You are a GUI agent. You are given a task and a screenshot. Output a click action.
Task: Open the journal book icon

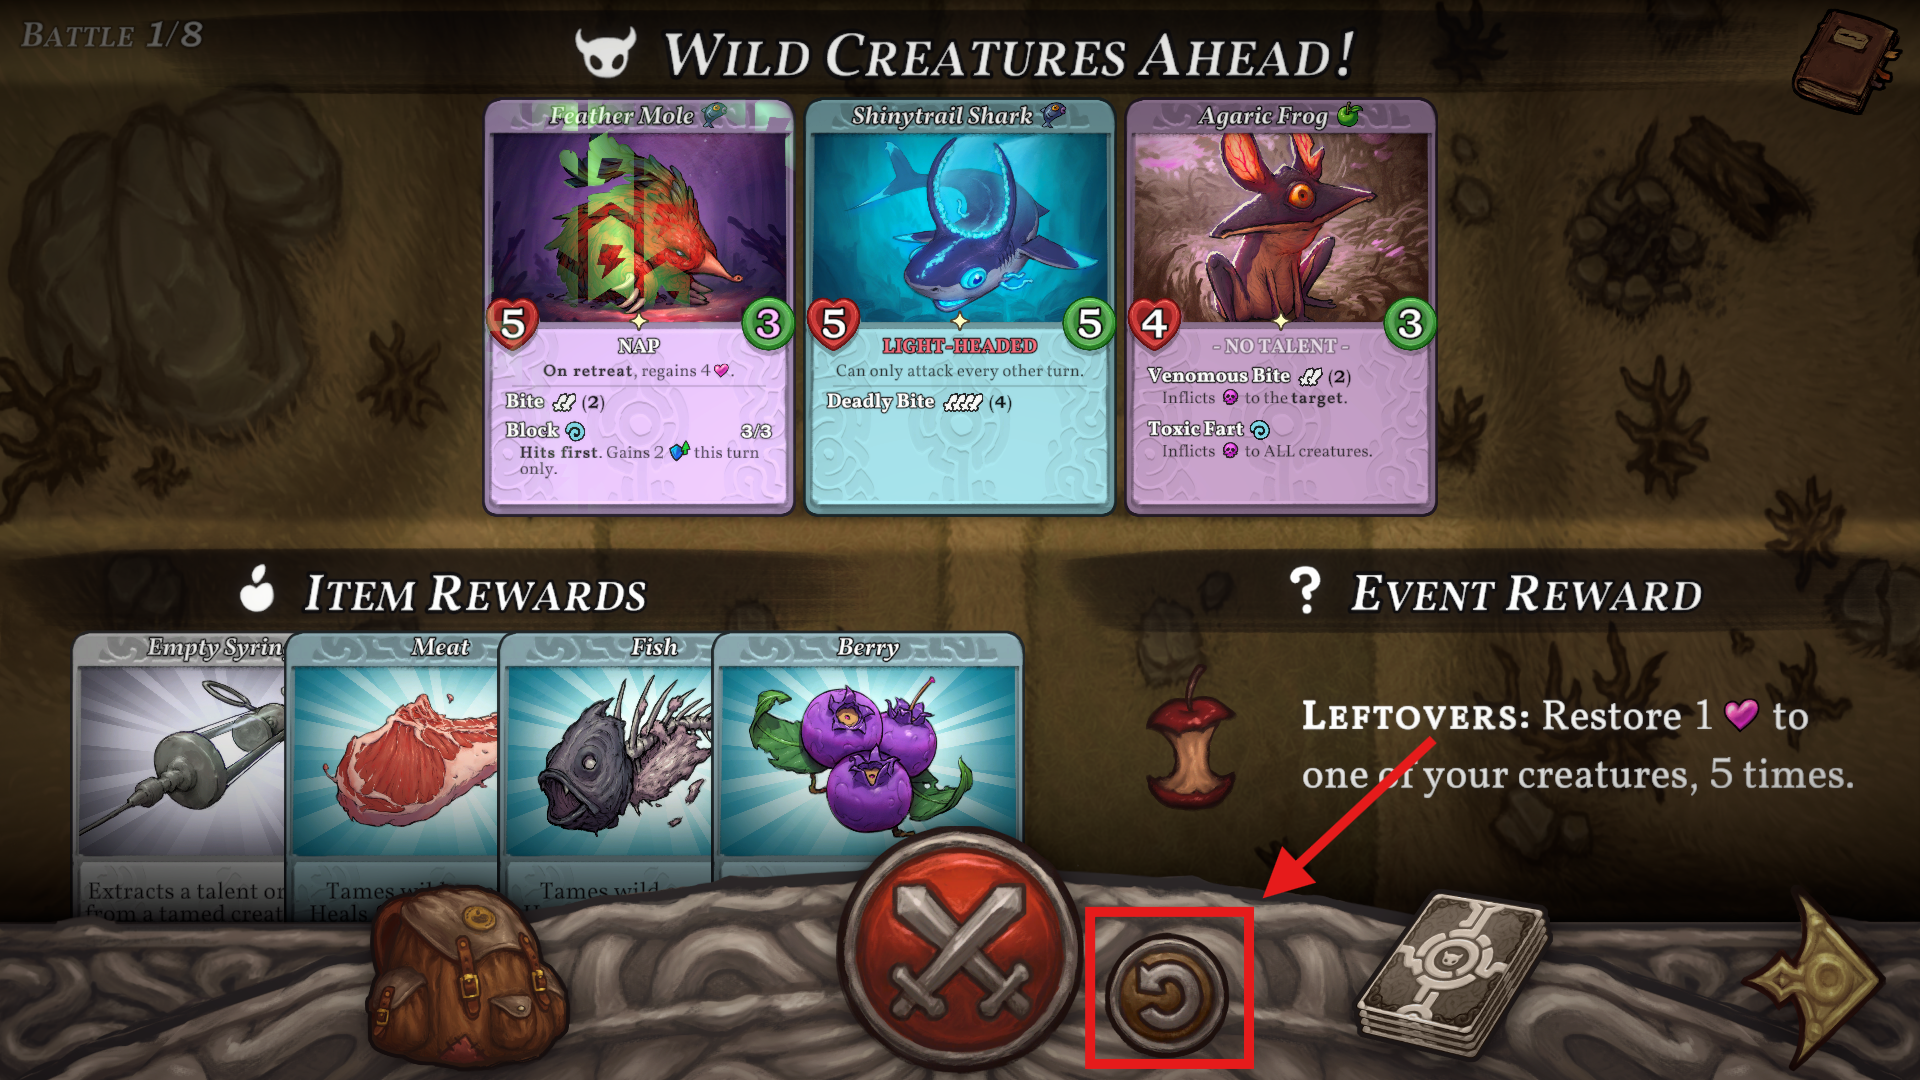[x=1846, y=62]
